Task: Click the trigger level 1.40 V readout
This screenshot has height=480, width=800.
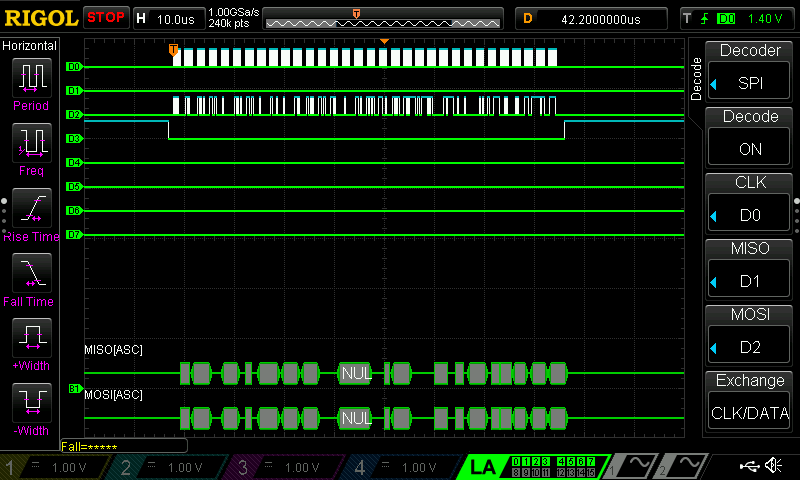Action: [x=765, y=18]
